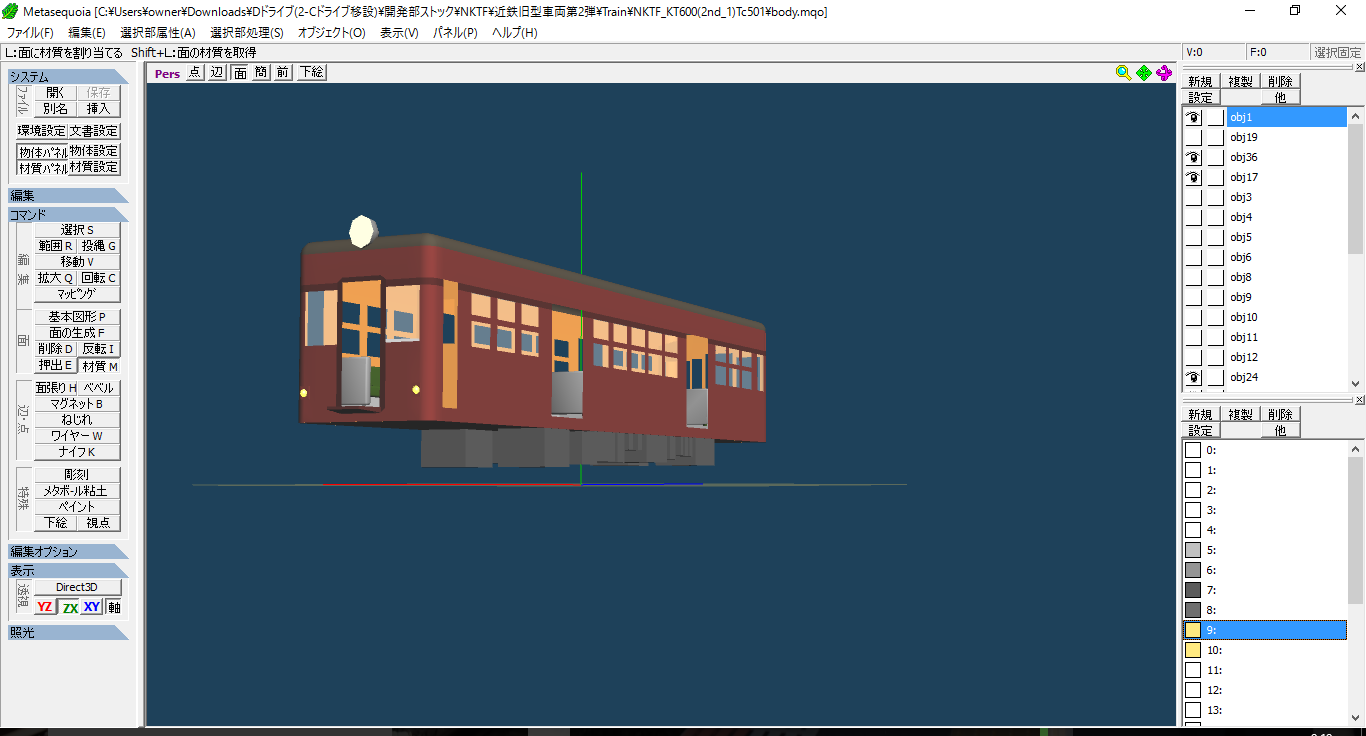Screen dimensions: 1366x736
Task: Hide obj36 using its eye icon
Action: 1194,157
